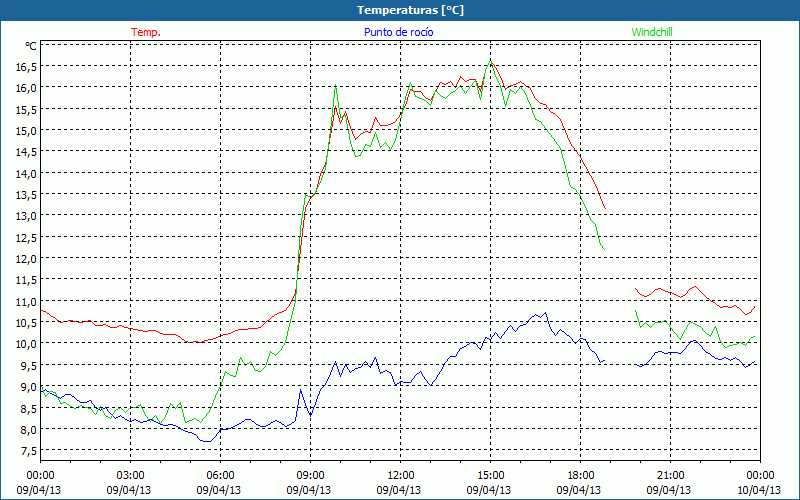The width and height of the screenshot is (800, 500).
Task: Click the 16,0 y-axis value
Action: [28, 88]
